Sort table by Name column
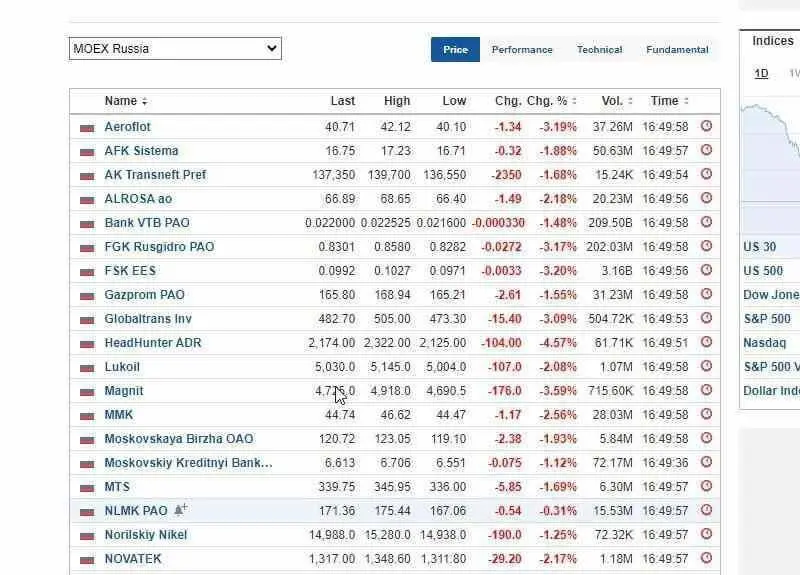 tap(126, 101)
